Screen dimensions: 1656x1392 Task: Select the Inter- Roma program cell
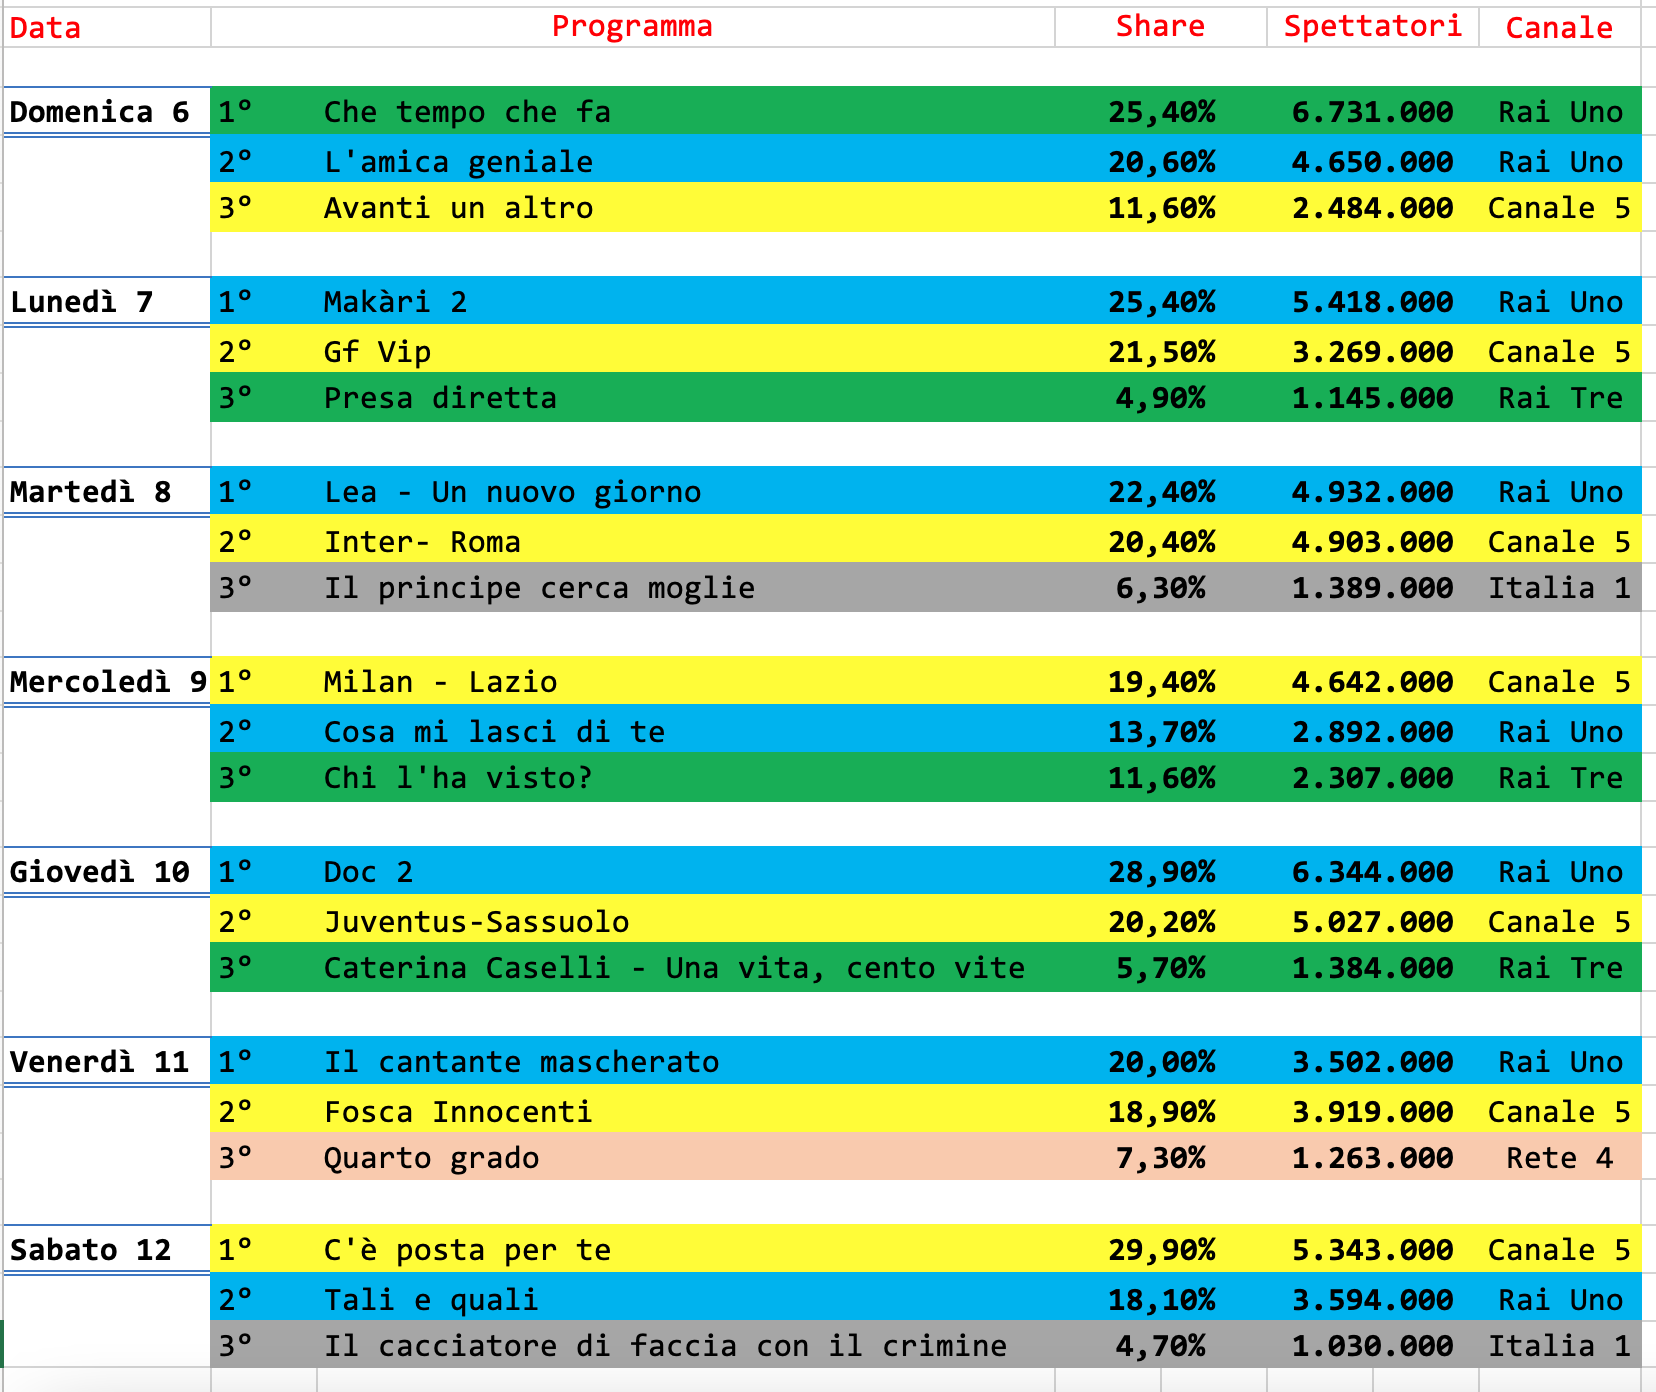(422, 542)
